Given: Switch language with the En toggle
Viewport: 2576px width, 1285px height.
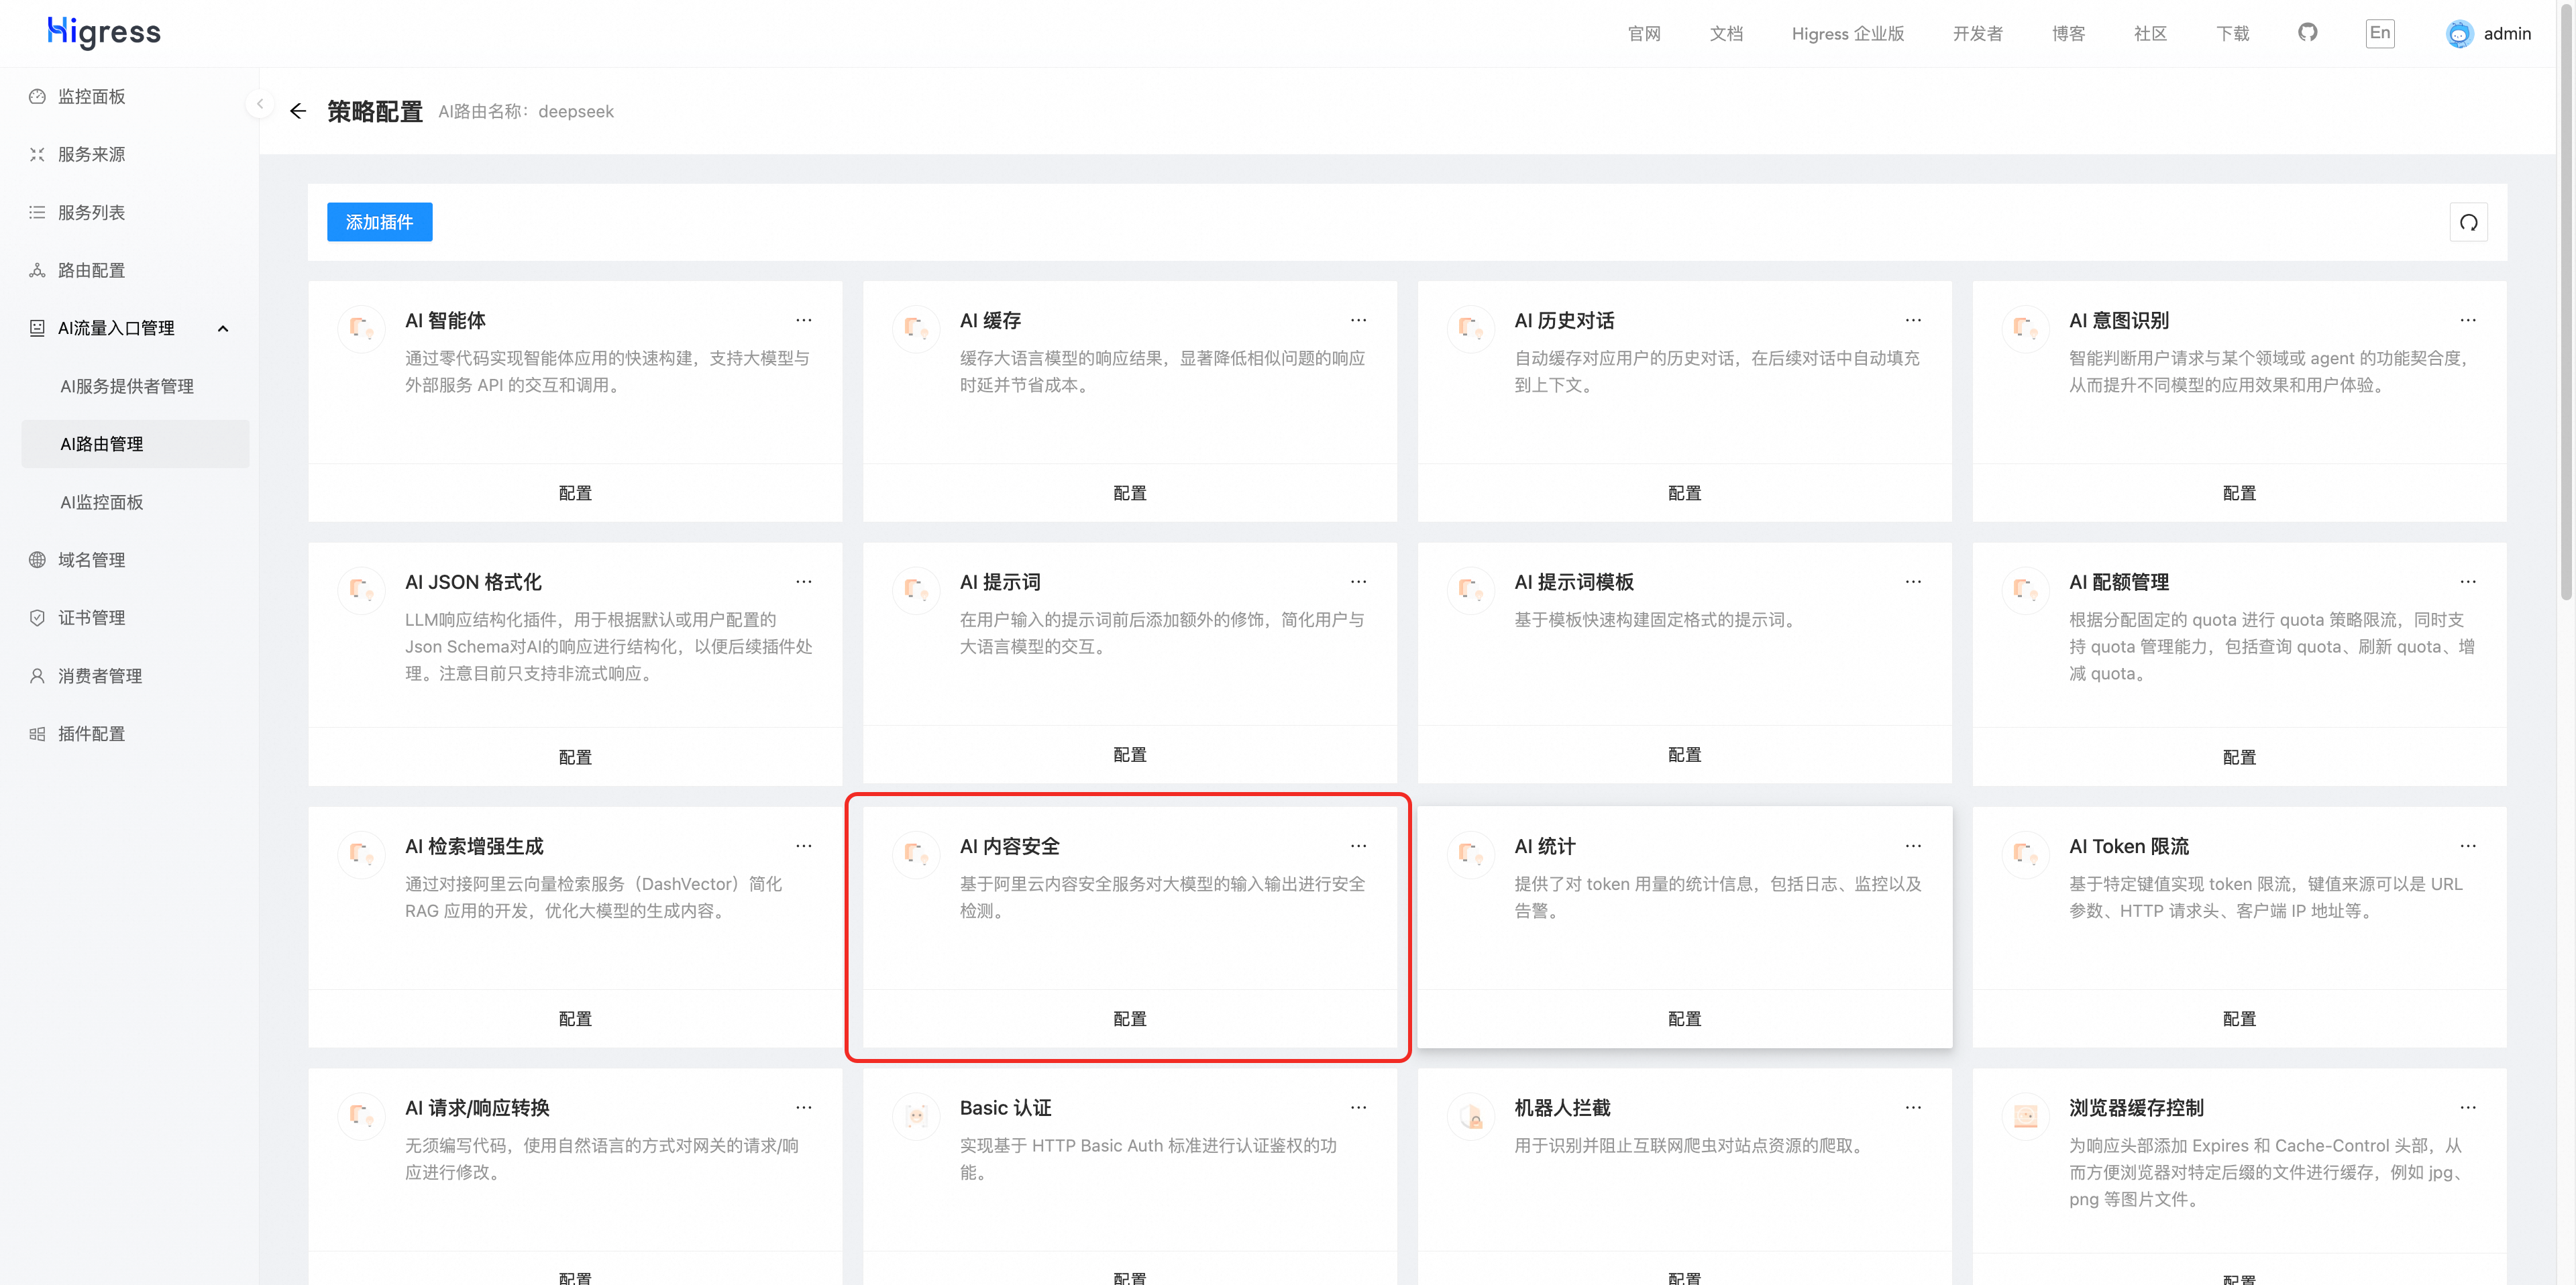Looking at the screenshot, I should point(2380,33).
